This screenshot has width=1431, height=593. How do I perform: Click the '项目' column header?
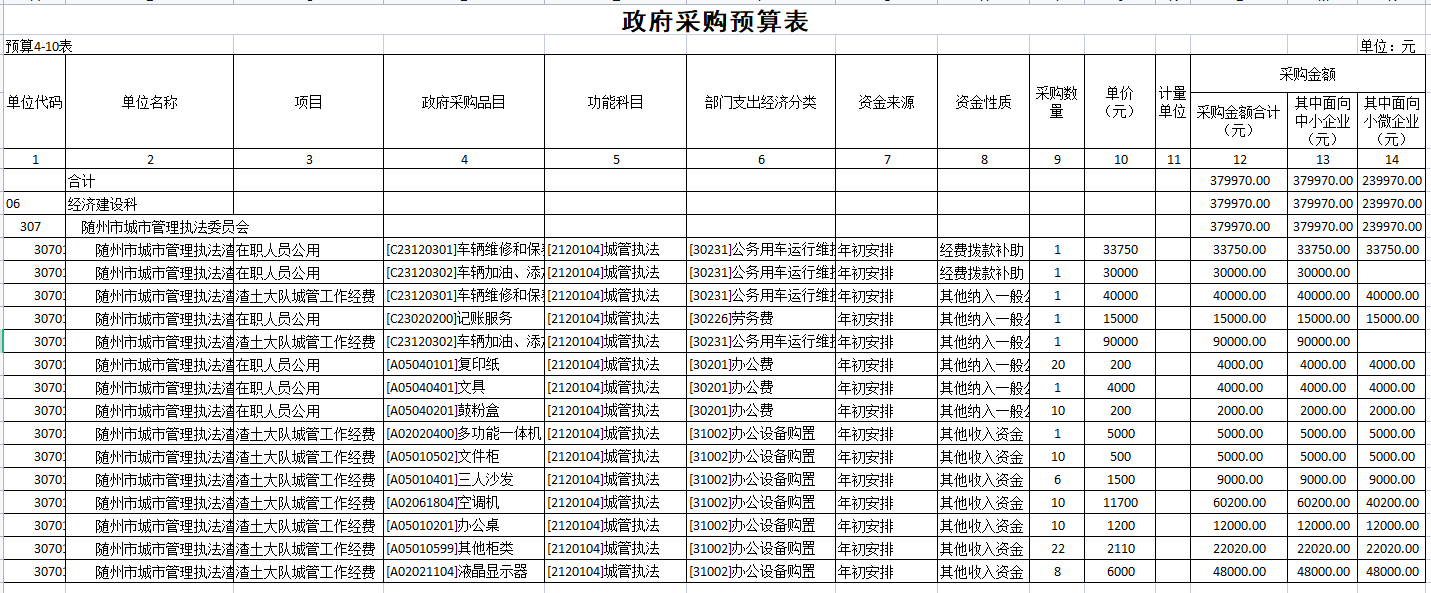[309, 102]
